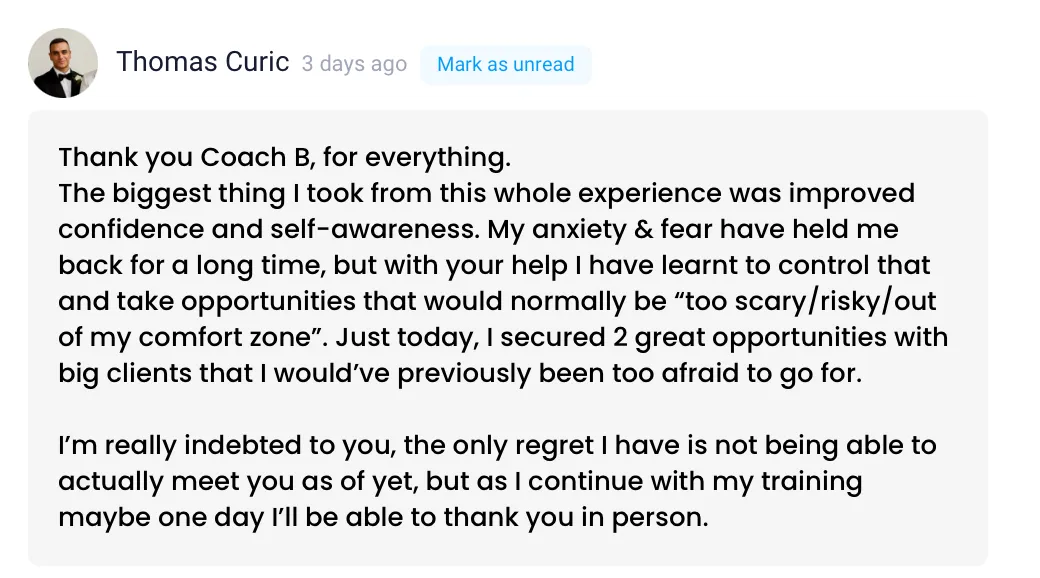
Task: Click the phrase 'thank you in person'
Action: click(574, 518)
